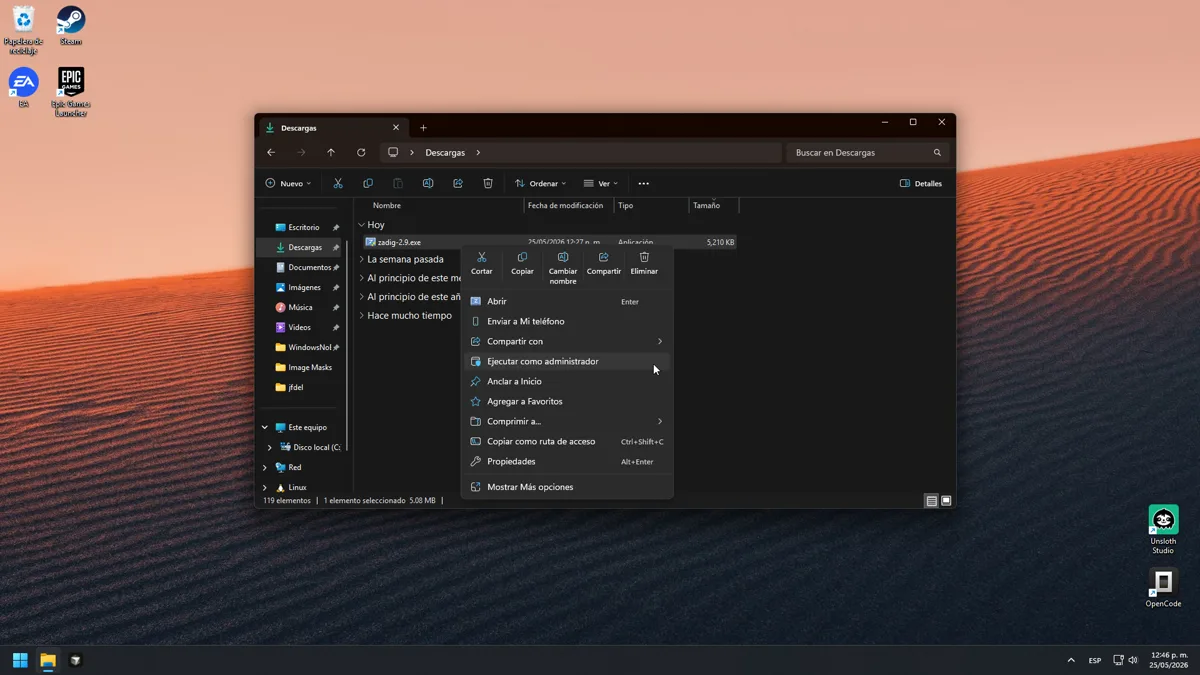Switch to large thumbnails view icon
Viewport: 1200px width, 675px height.
946,500
